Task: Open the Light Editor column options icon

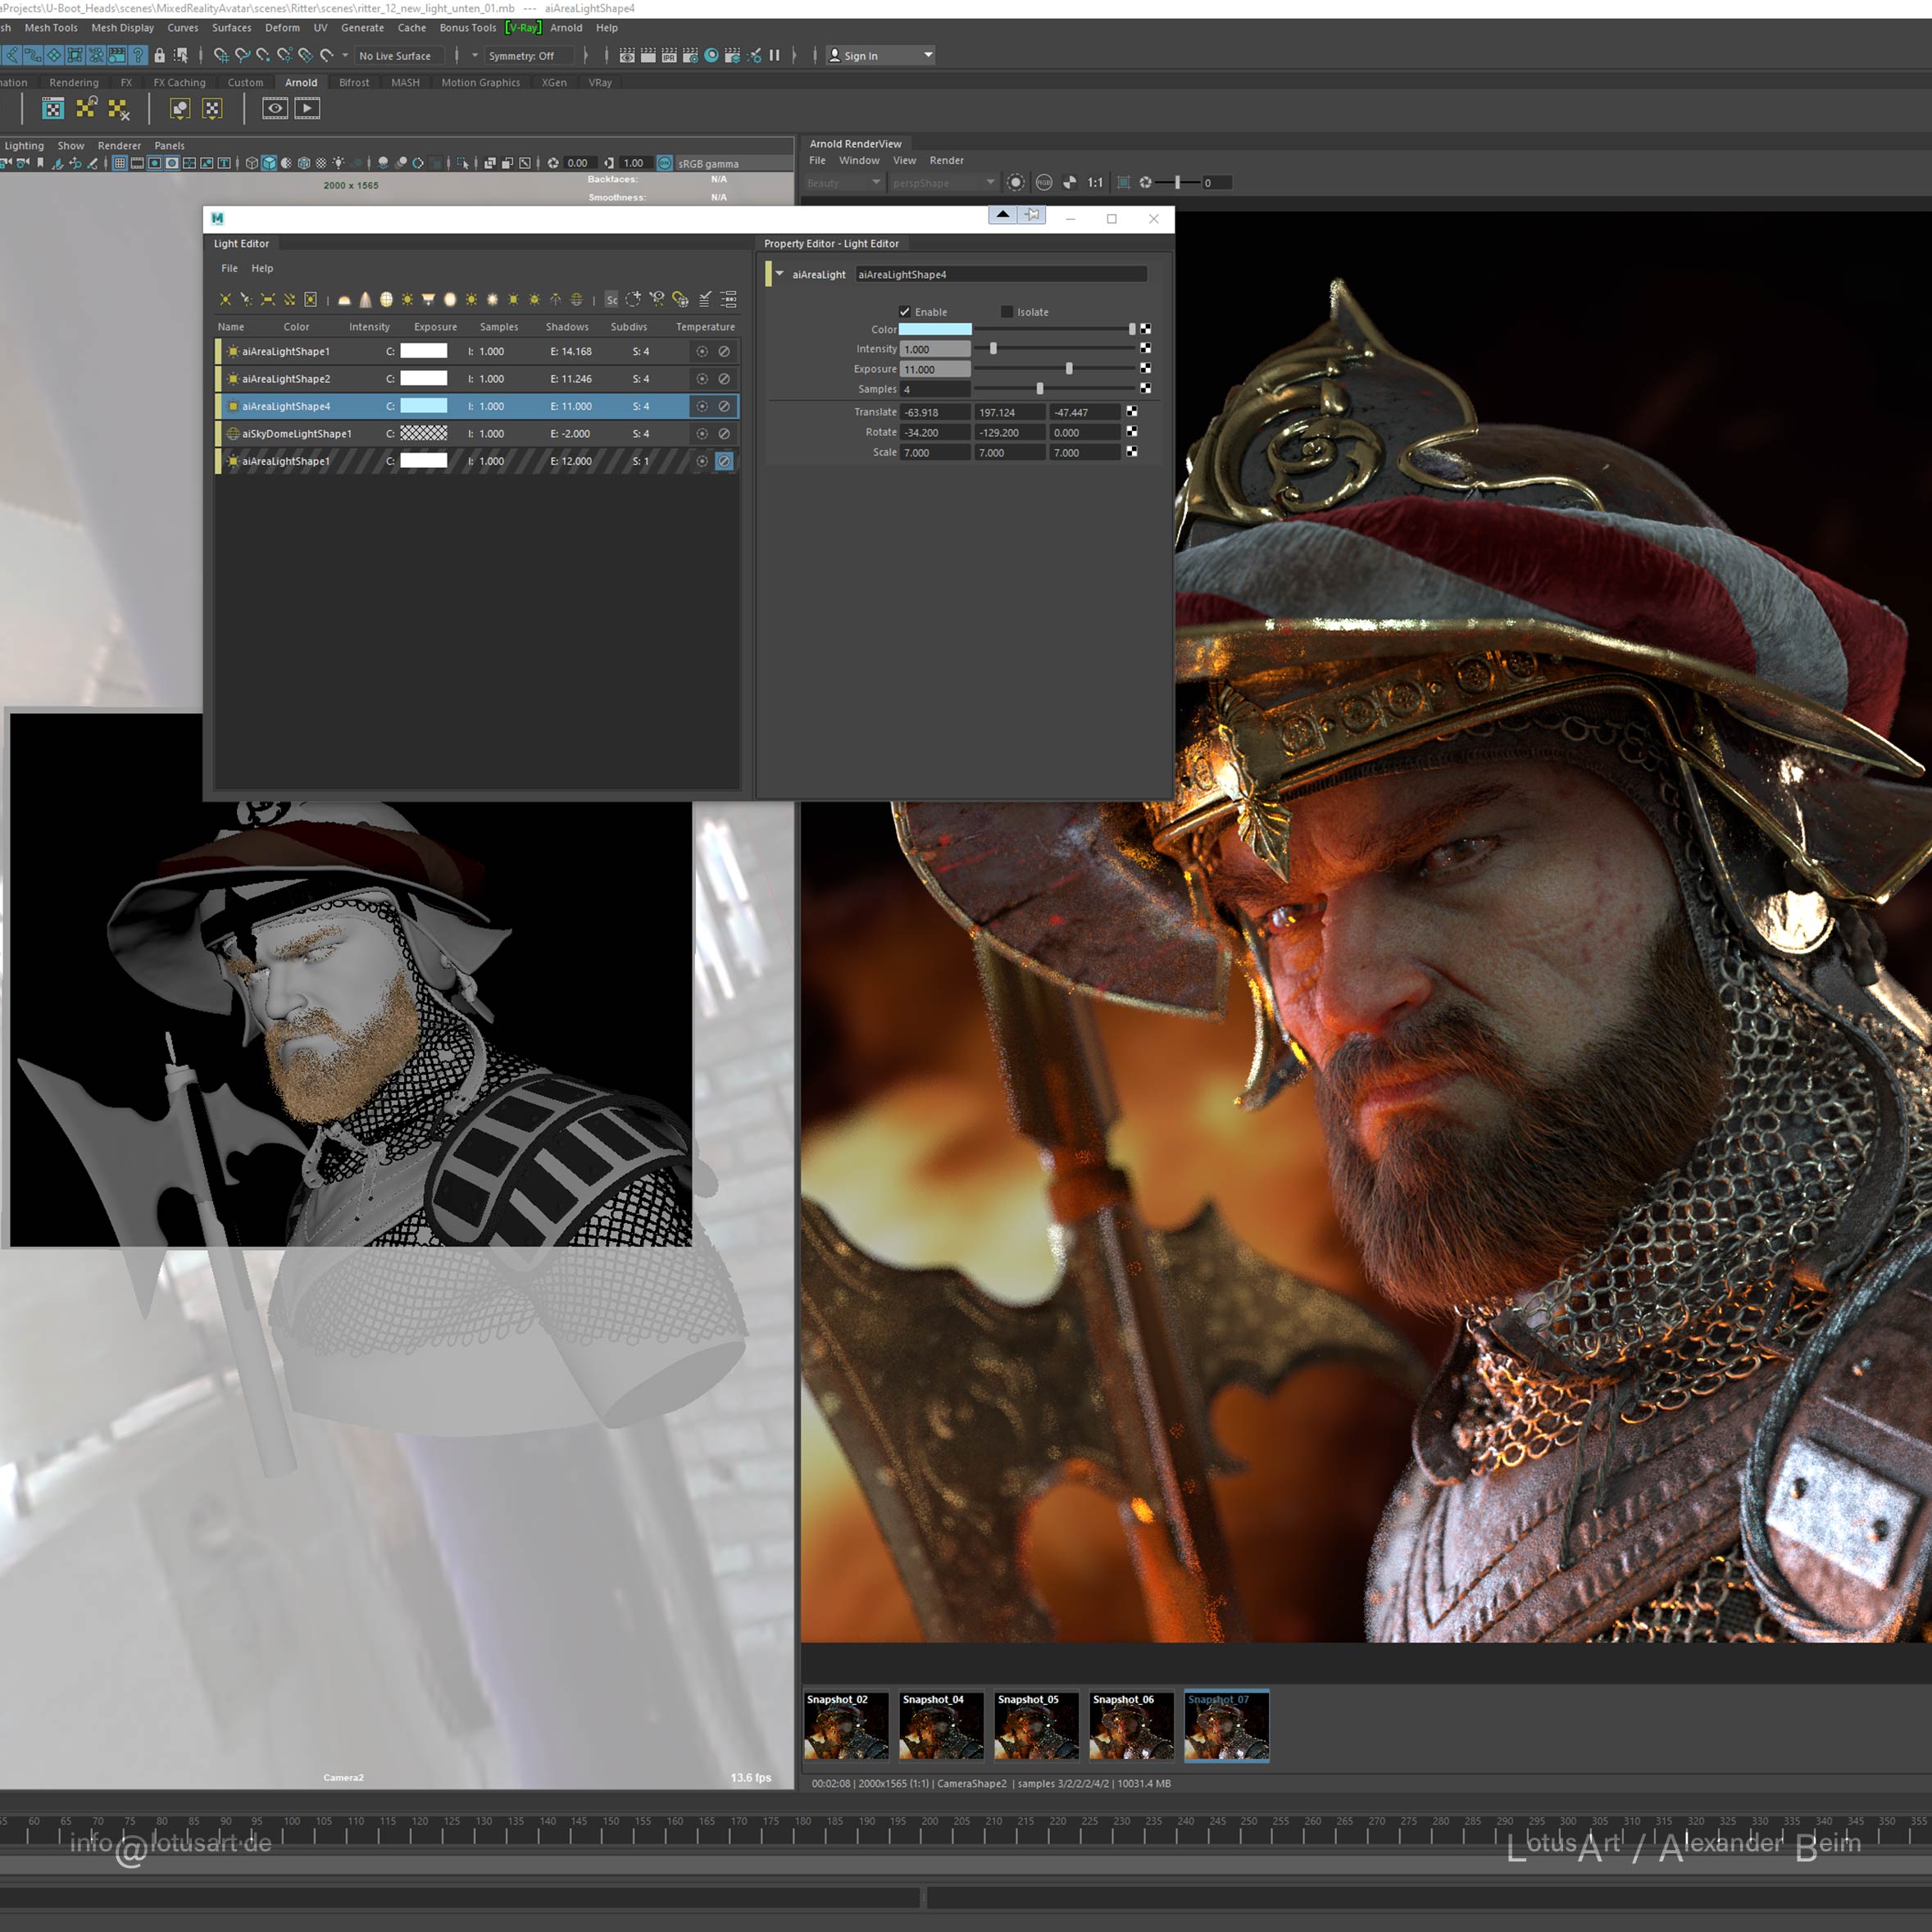Action: pos(729,299)
